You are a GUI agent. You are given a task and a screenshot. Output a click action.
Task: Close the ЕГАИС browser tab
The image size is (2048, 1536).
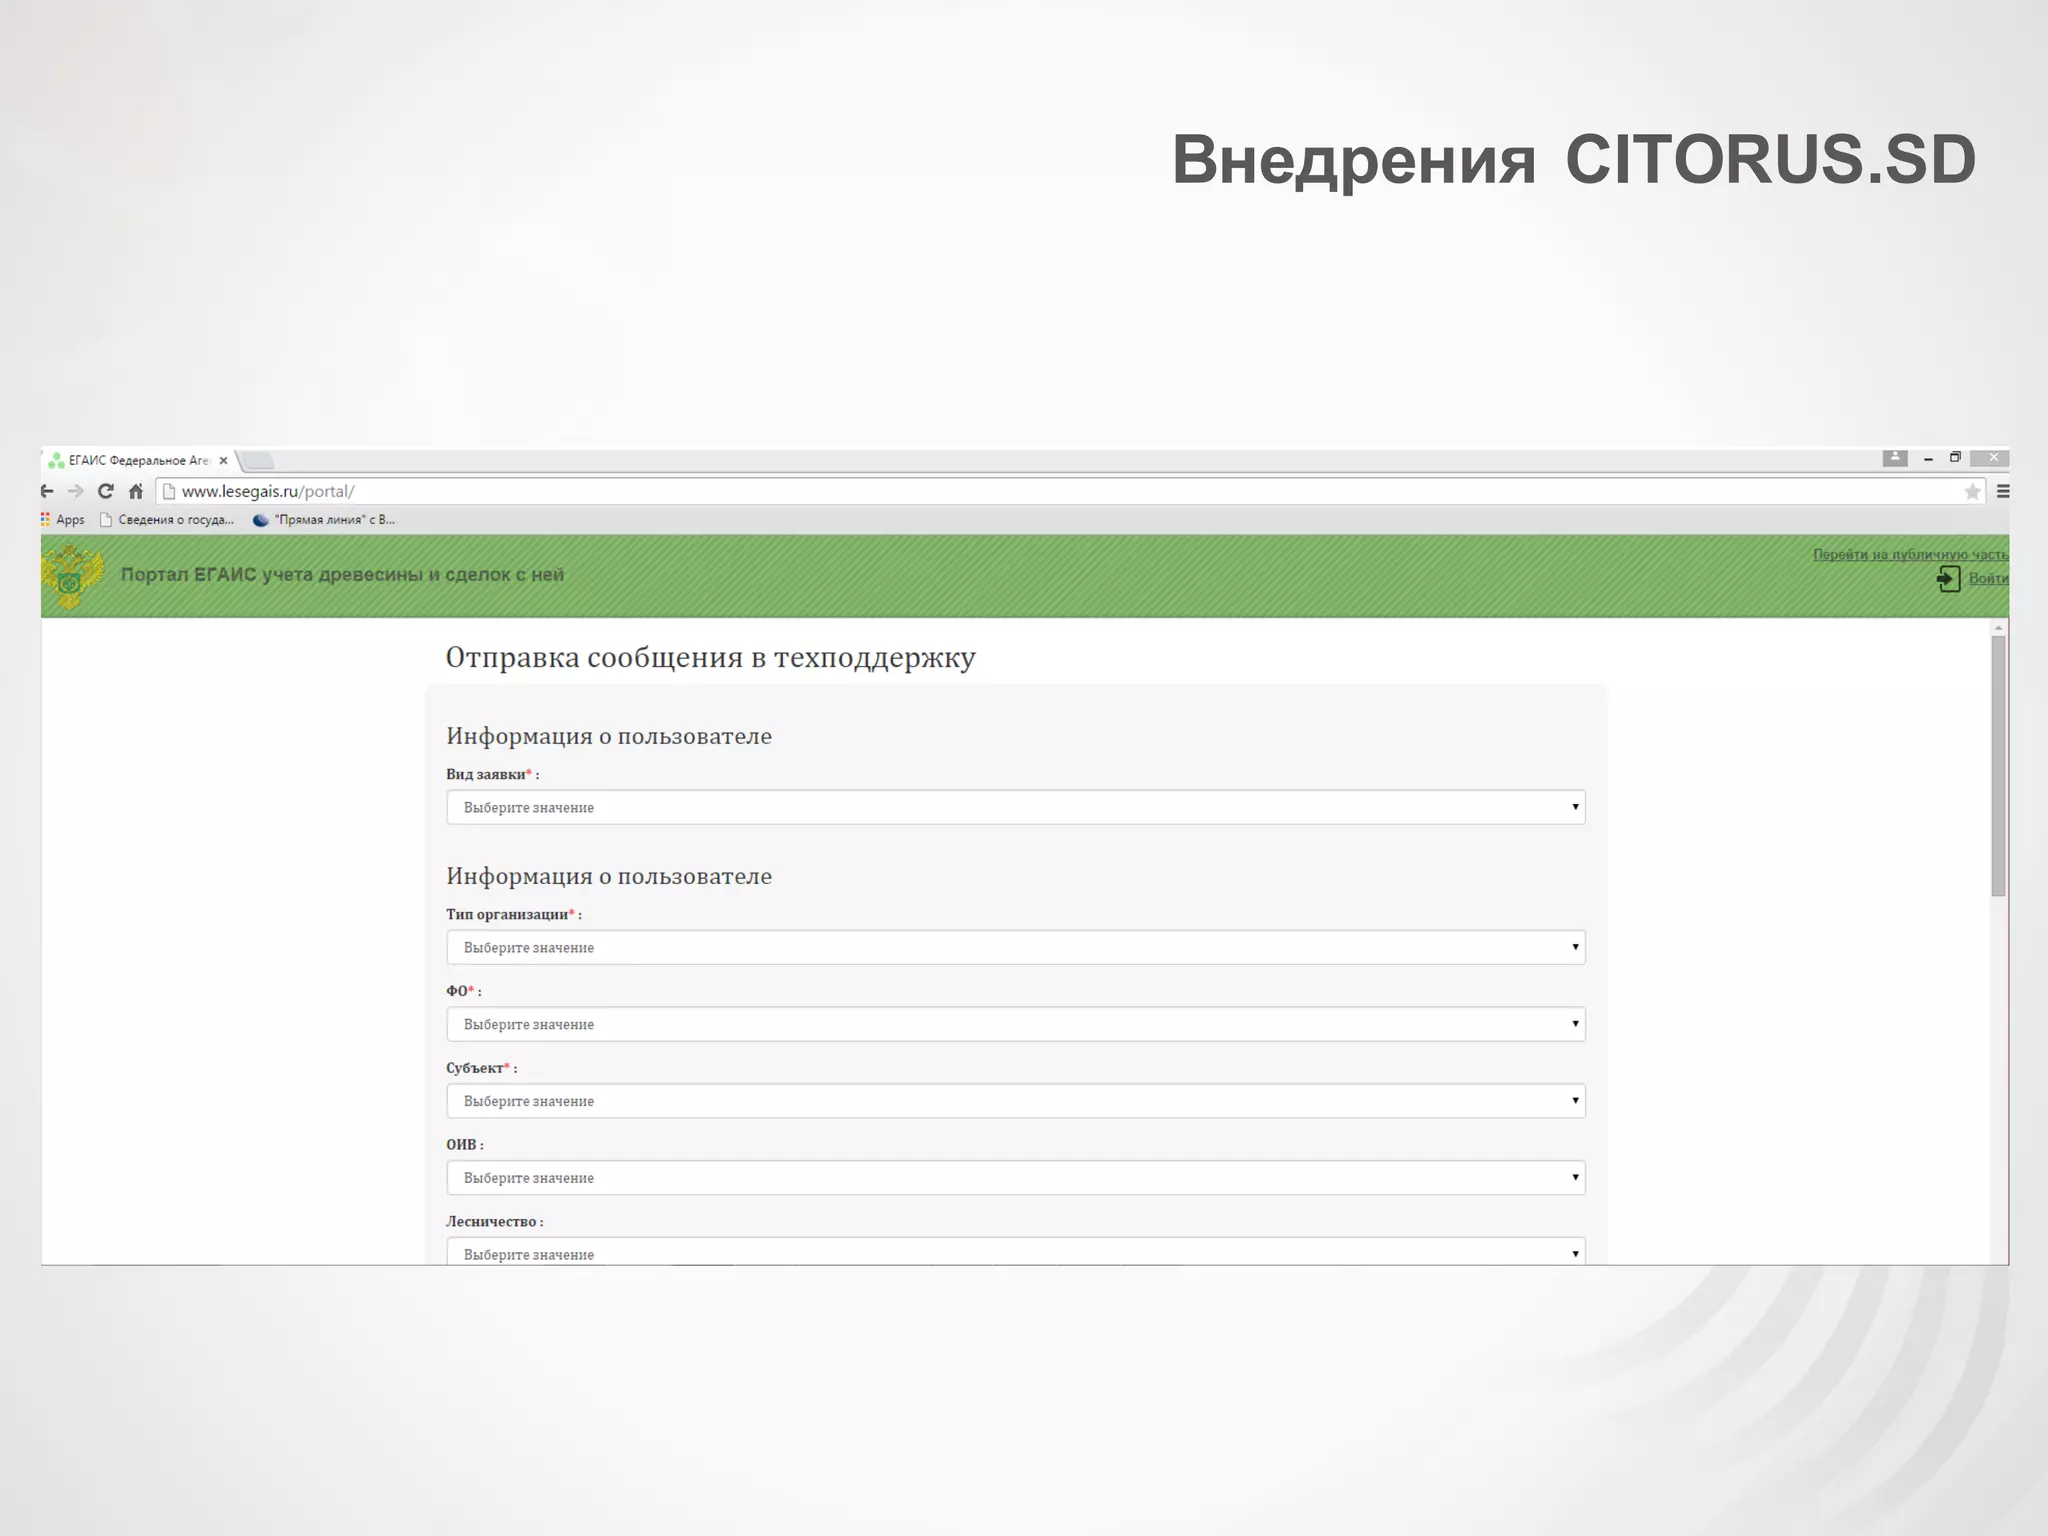(223, 461)
